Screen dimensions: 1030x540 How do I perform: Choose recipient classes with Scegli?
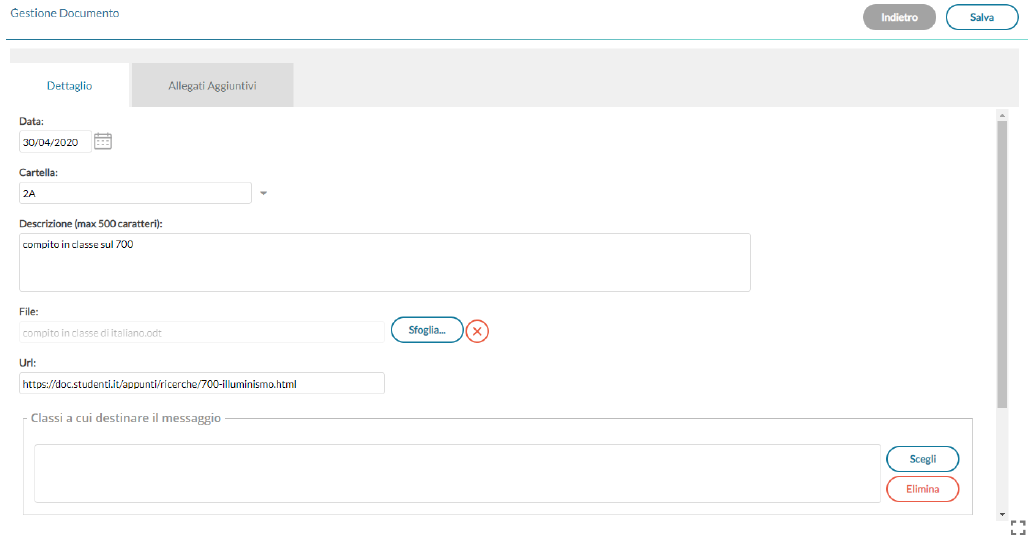coord(922,459)
